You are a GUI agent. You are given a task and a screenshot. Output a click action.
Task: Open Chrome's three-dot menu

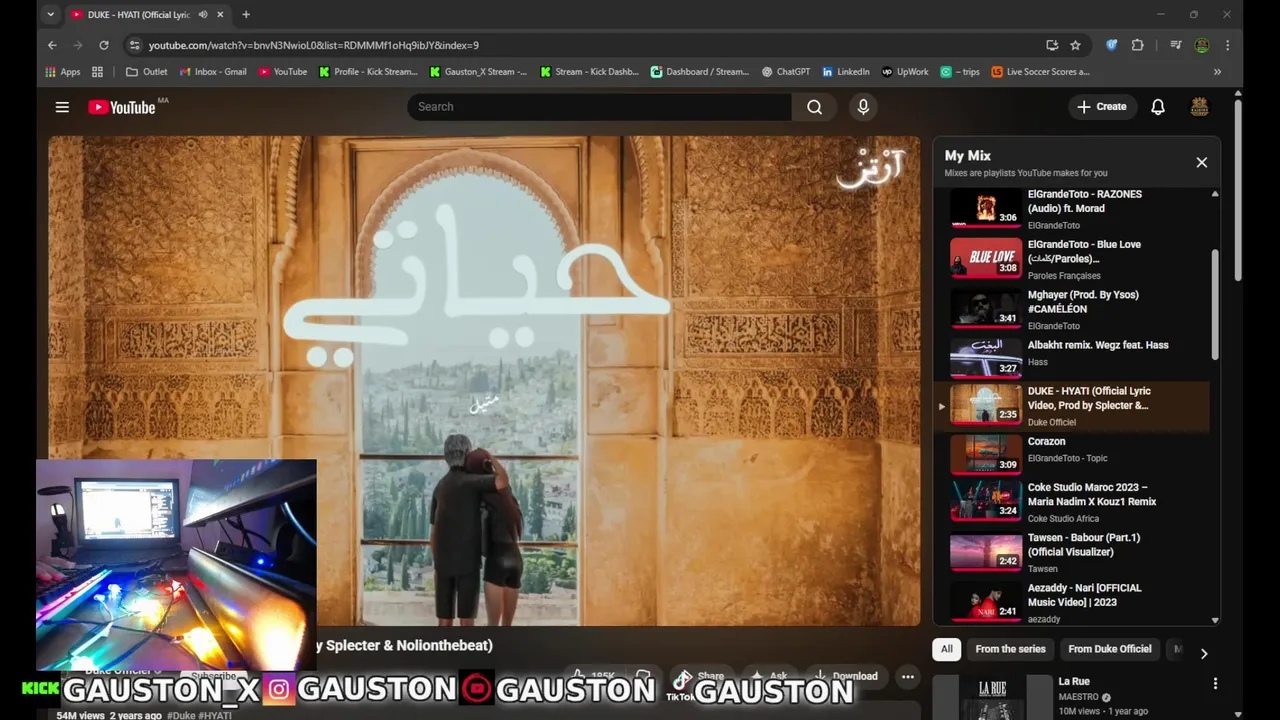tap(1227, 45)
